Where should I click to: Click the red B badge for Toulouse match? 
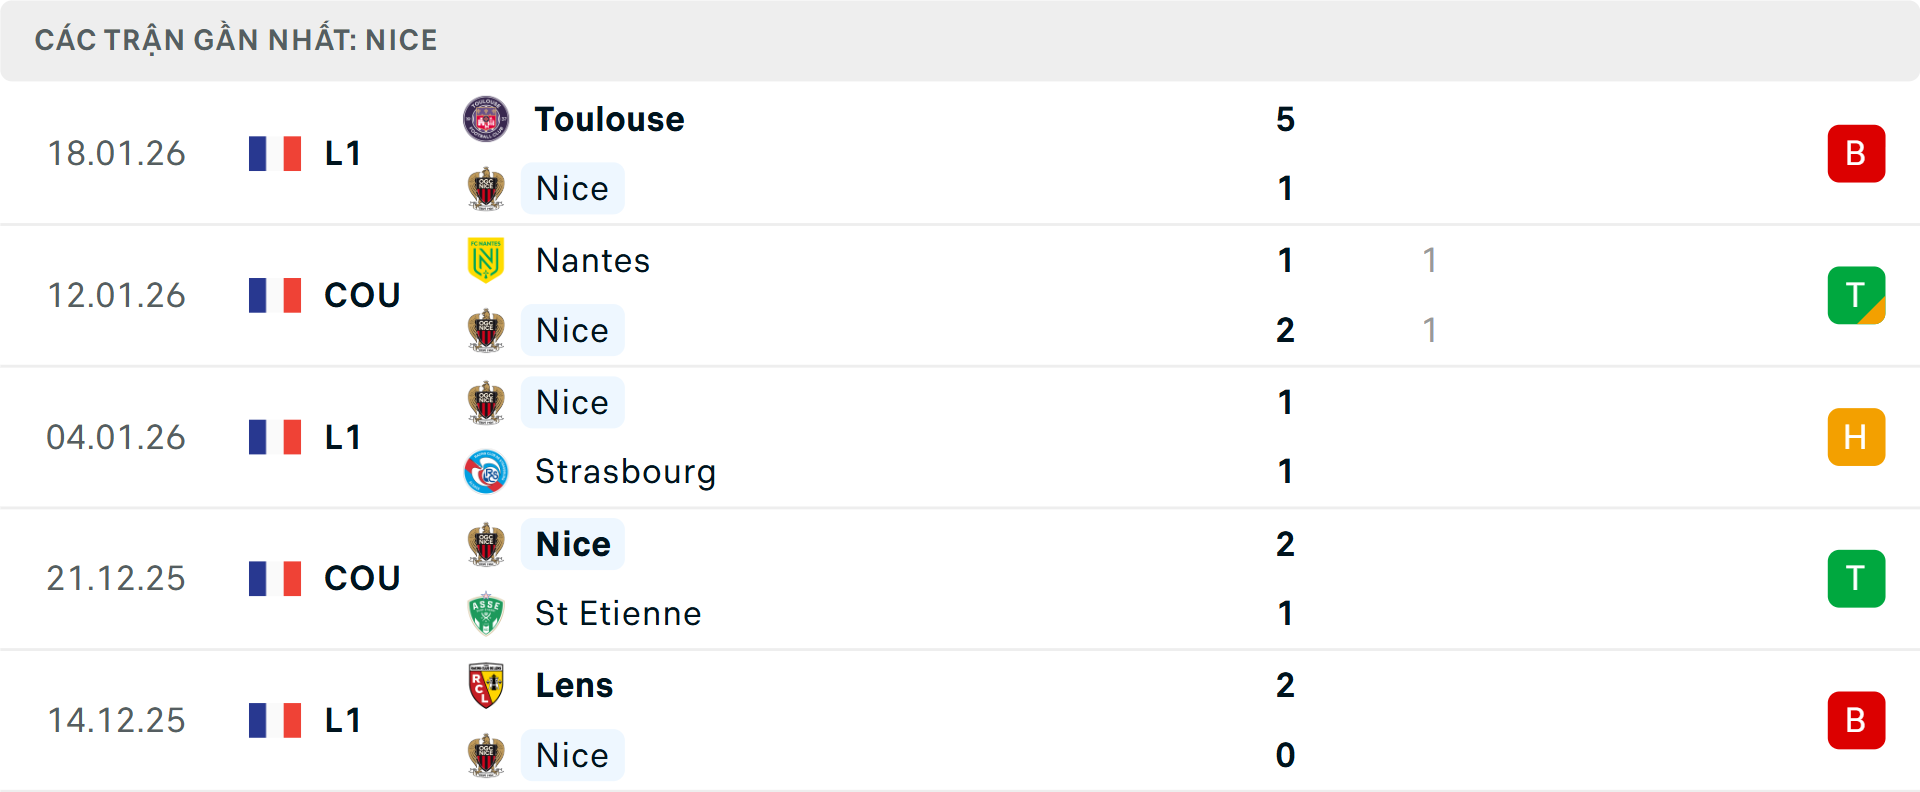(x=1855, y=154)
